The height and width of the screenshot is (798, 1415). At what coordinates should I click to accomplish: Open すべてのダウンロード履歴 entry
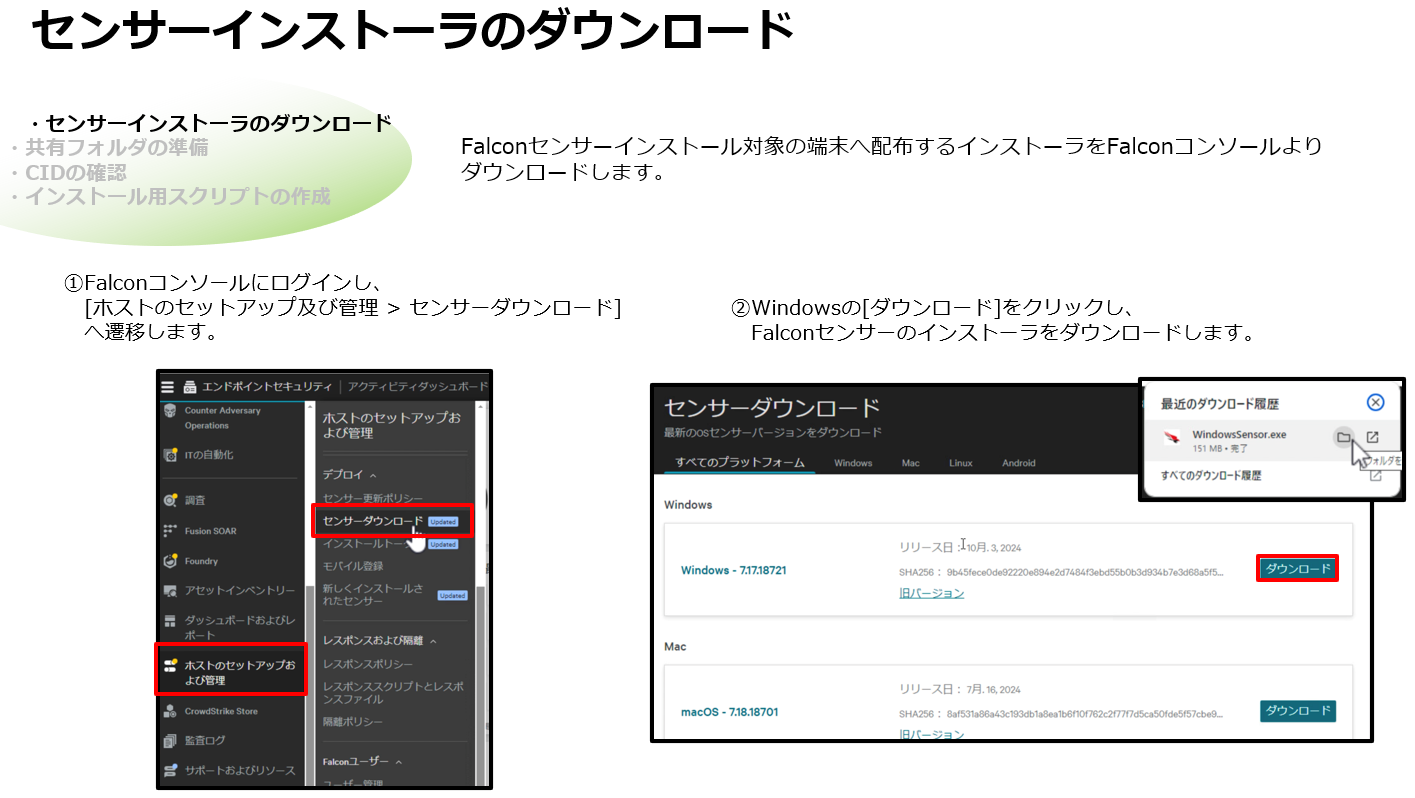tap(1211, 475)
